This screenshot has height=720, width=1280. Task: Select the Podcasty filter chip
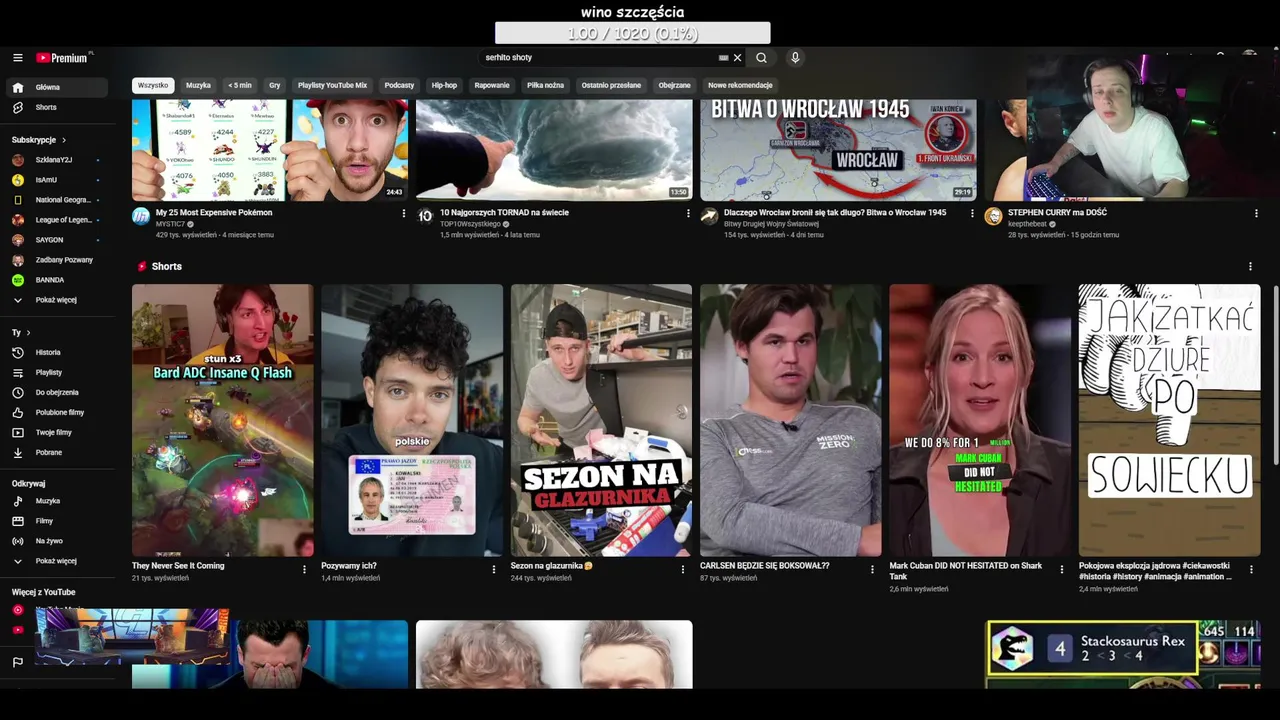[x=399, y=85]
